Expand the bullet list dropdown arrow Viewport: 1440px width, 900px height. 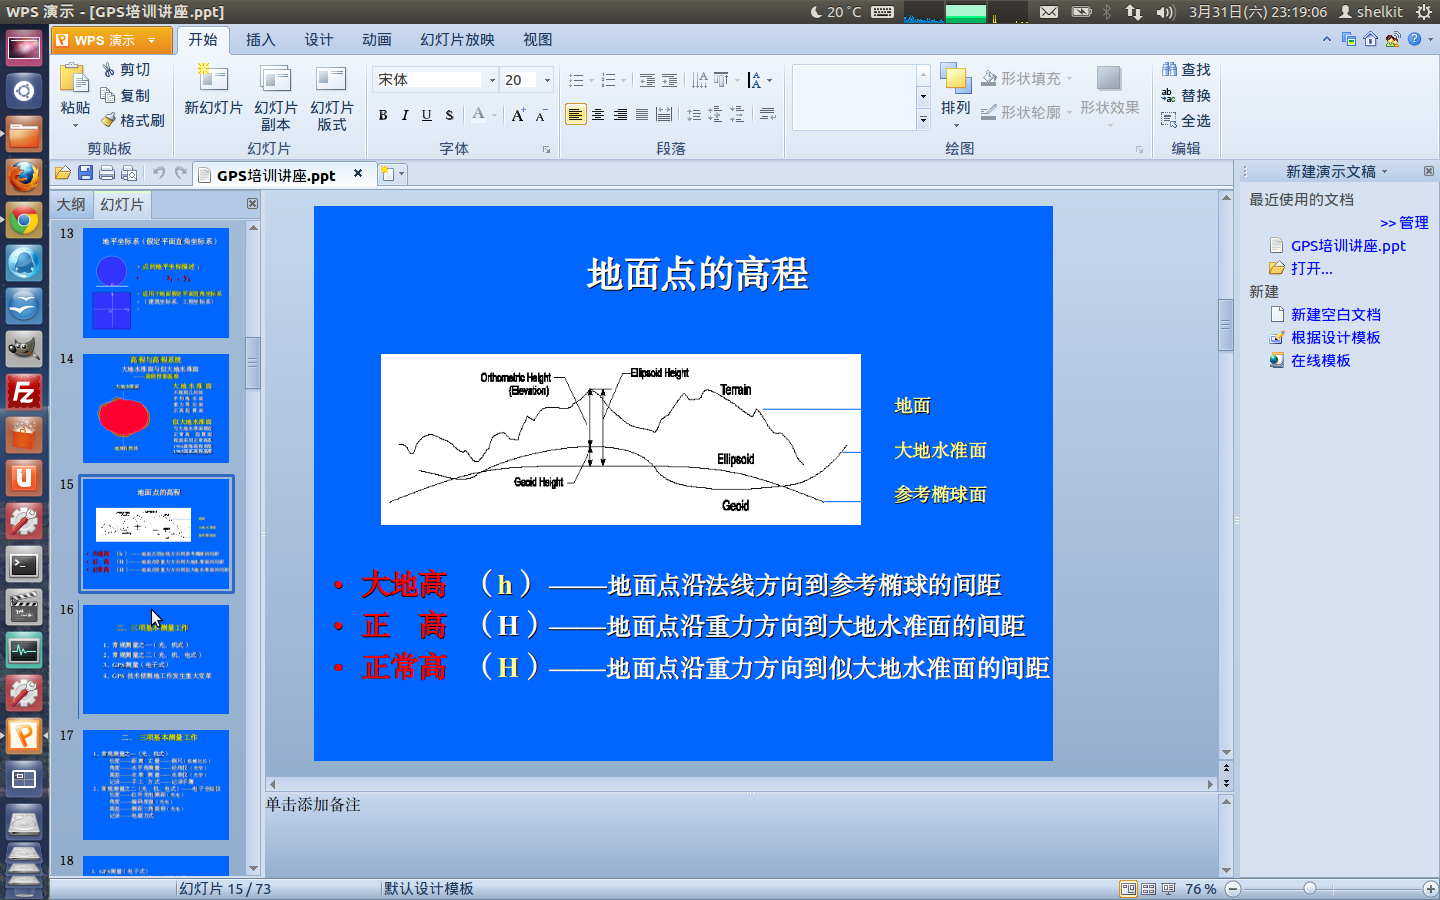point(591,80)
